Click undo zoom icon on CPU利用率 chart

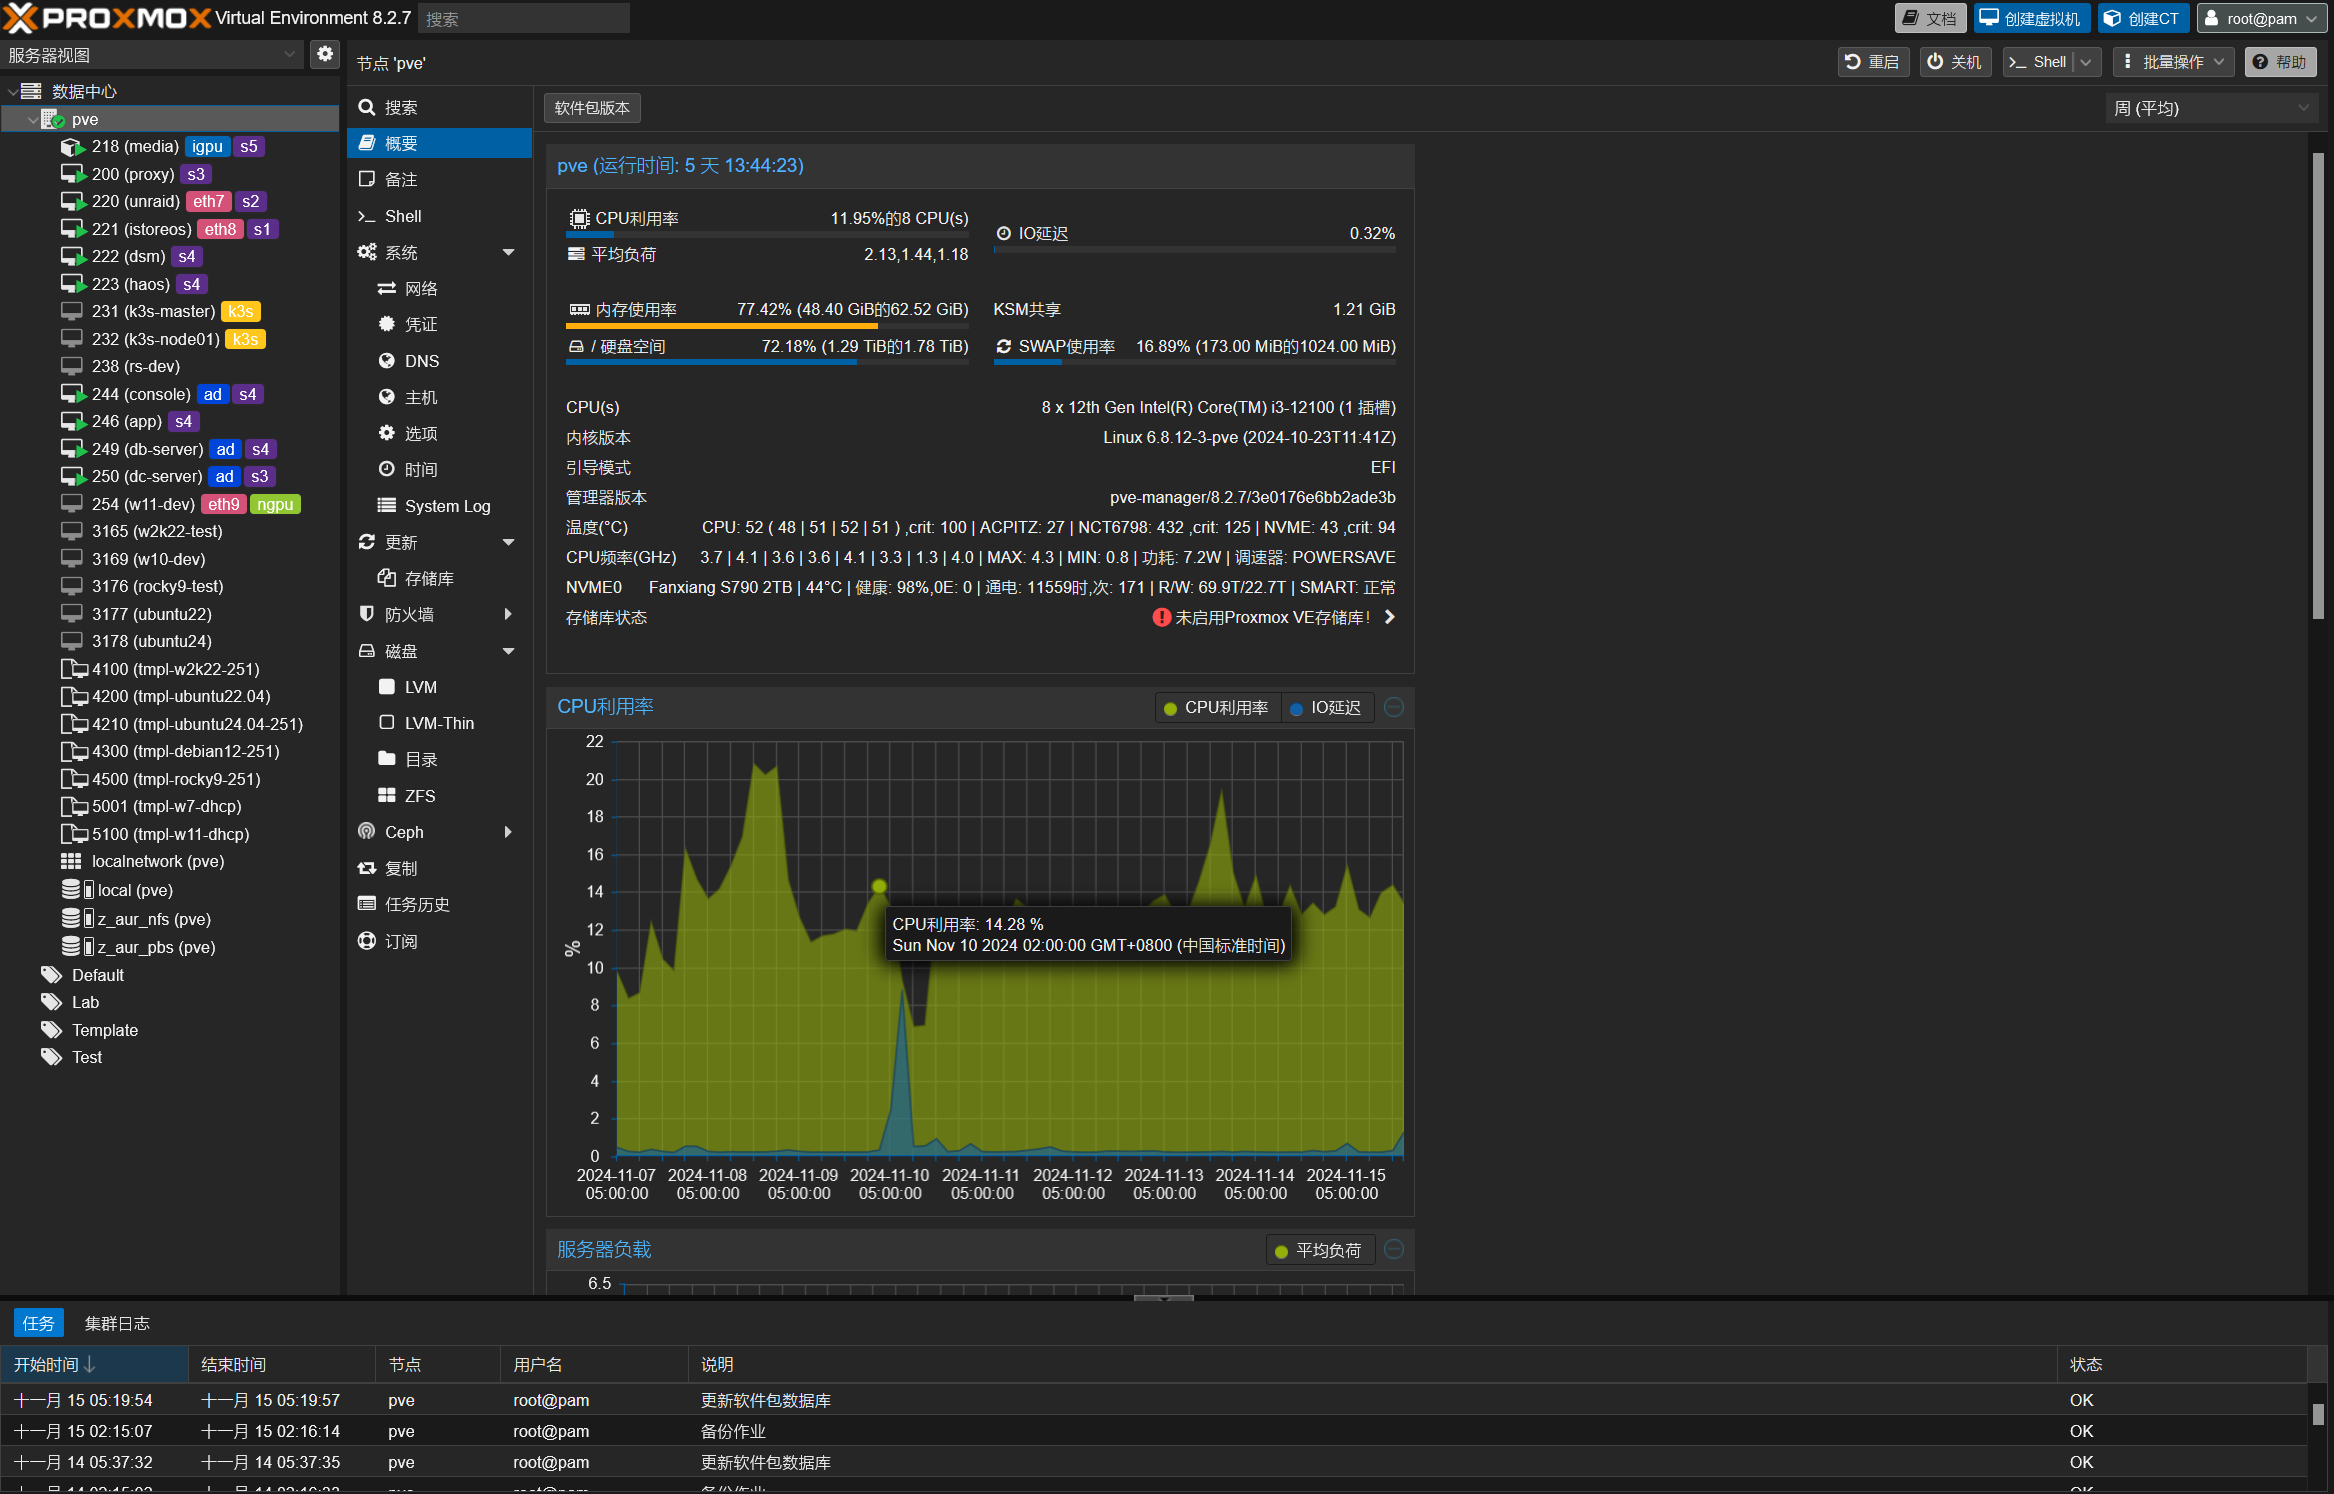point(1394,708)
